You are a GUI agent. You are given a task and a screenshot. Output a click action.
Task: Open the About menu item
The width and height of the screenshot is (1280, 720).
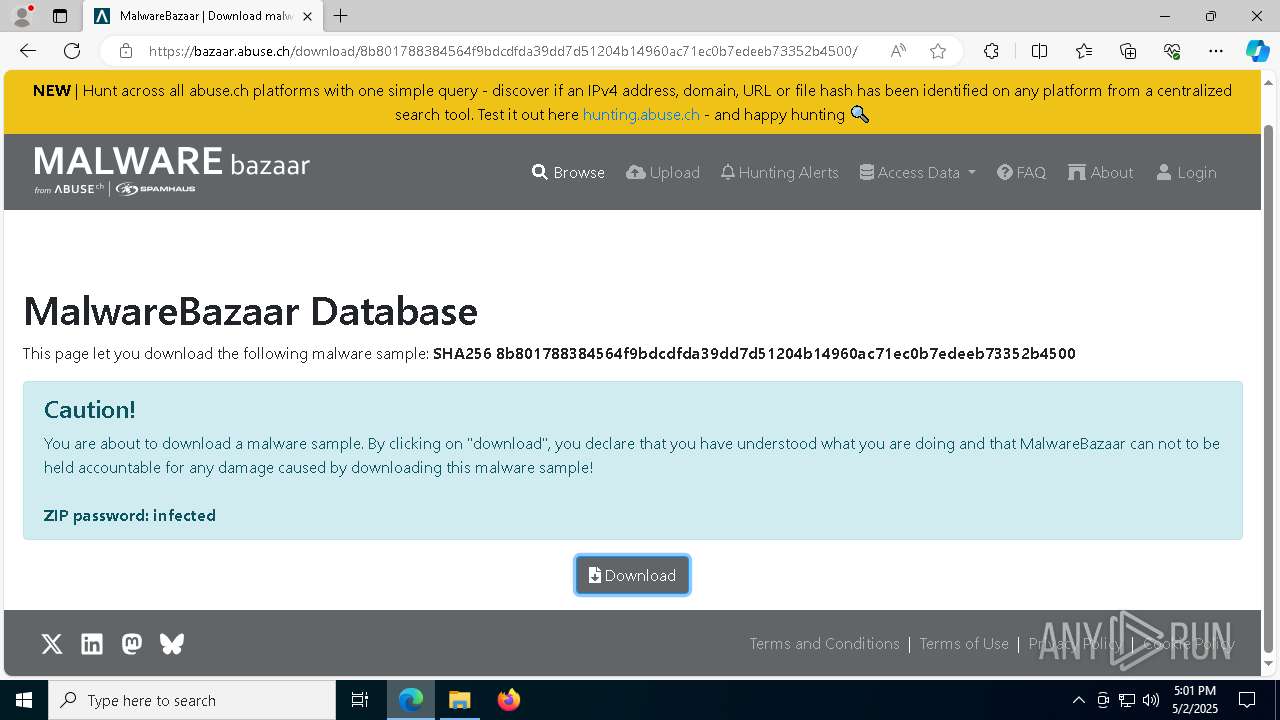(x=1101, y=172)
